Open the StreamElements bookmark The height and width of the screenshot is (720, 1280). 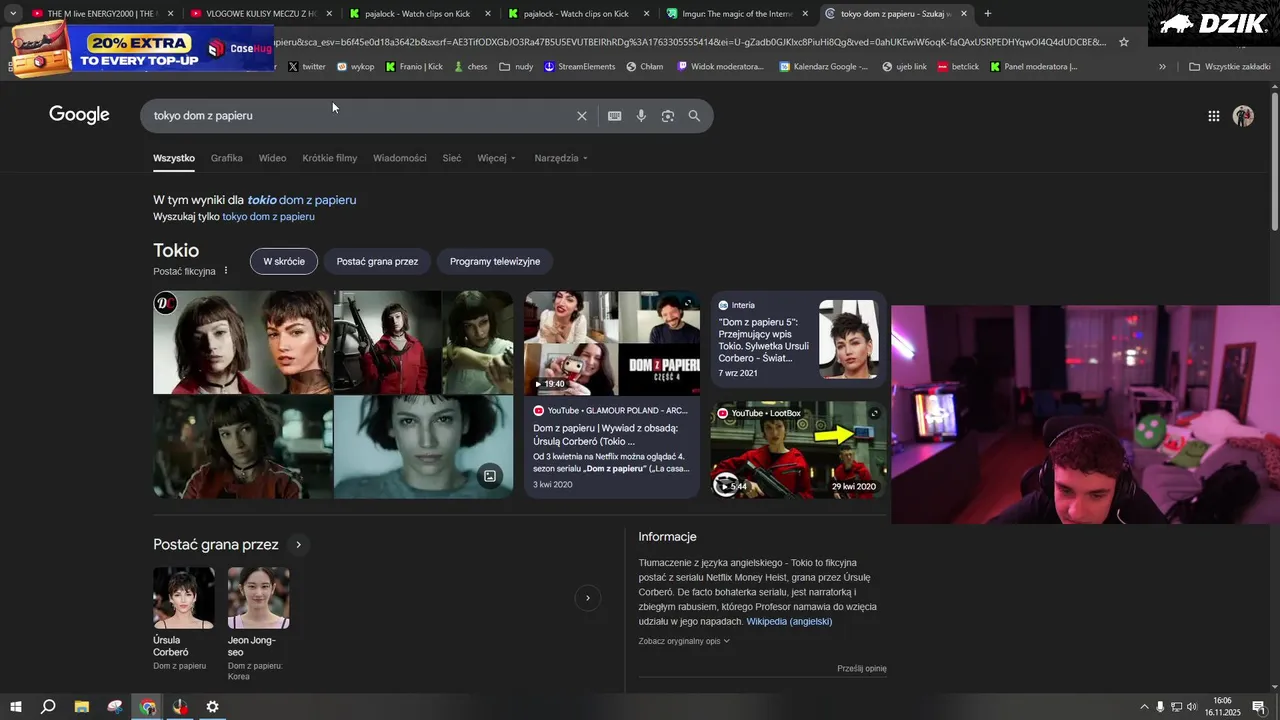pos(580,67)
